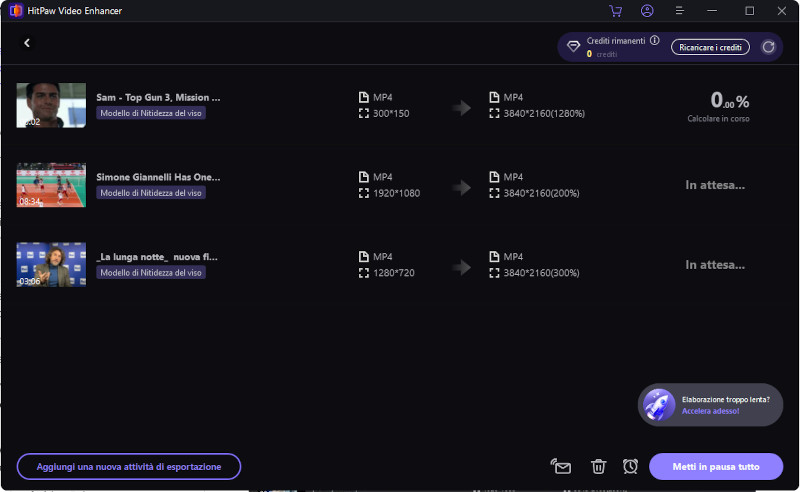This screenshot has width=800, height=492.
Task: Open the alarm clock schedule icon
Action: [x=630, y=466]
